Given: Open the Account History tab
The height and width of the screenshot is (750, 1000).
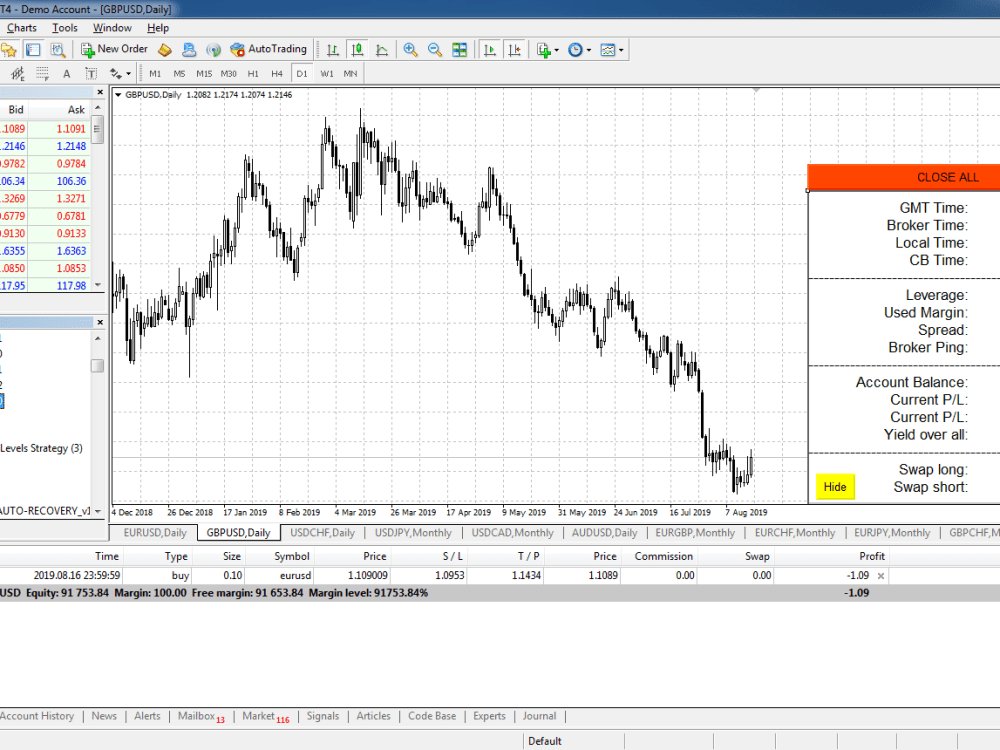Looking at the screenshot, I should 37,716.
